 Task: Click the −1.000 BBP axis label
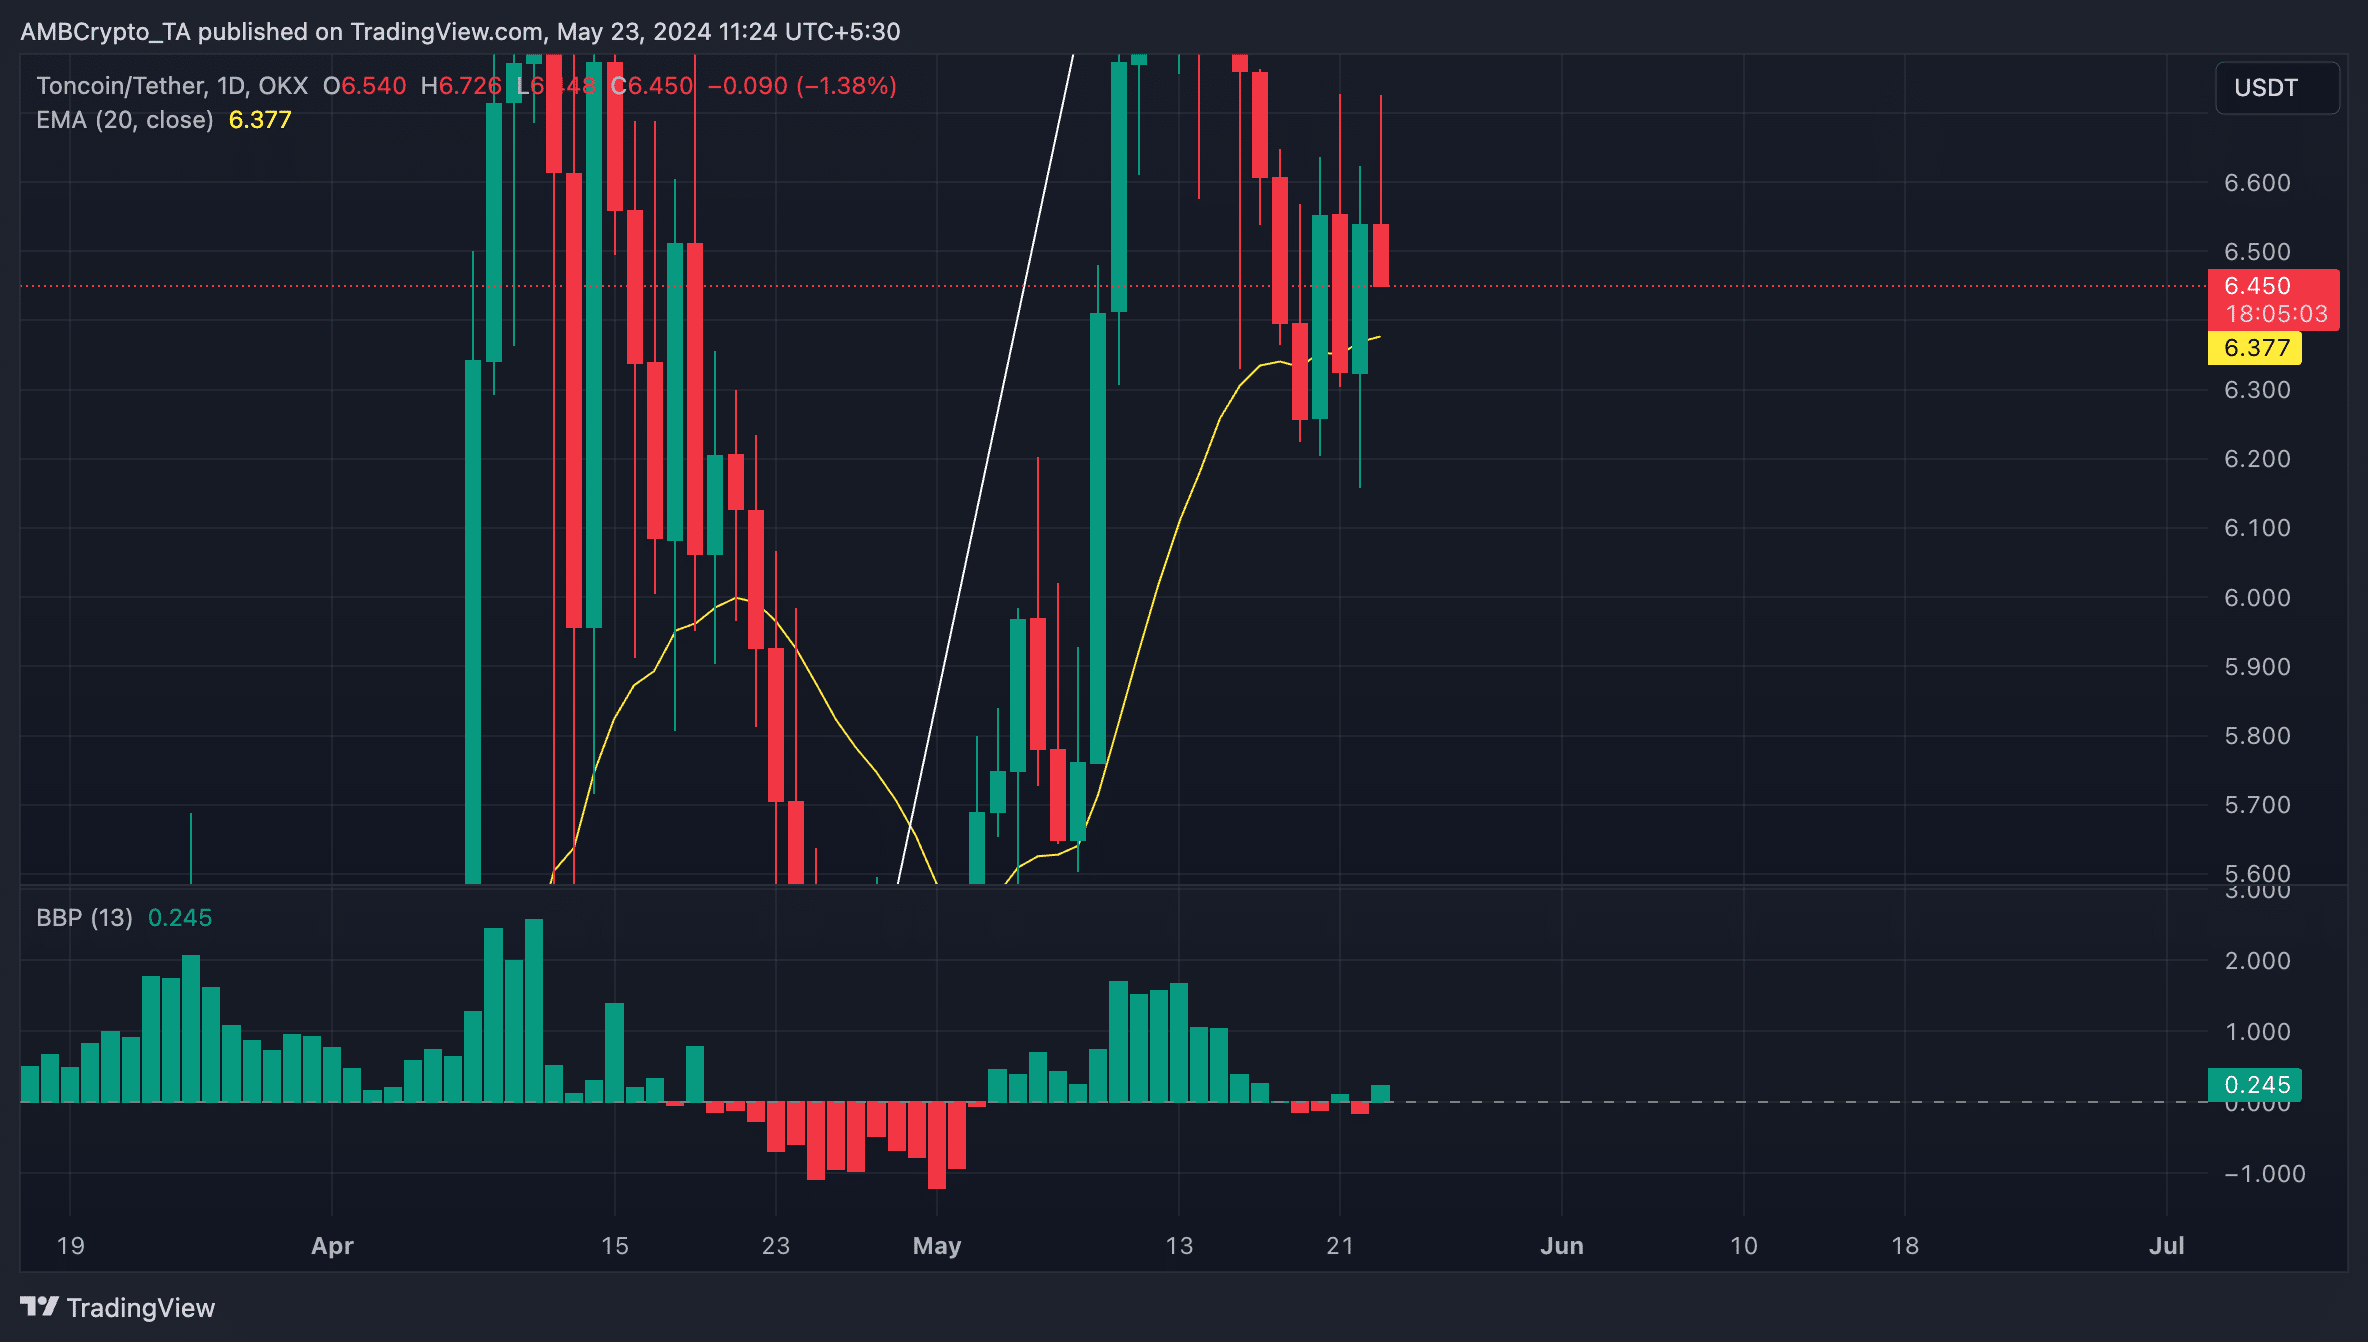coord(2264,1174)
